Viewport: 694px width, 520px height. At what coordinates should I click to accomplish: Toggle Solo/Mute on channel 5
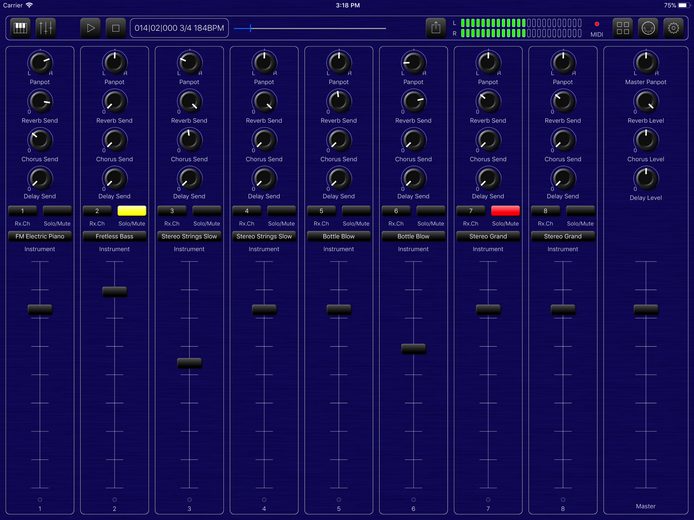pyautogui.click(x=356, y=211)
